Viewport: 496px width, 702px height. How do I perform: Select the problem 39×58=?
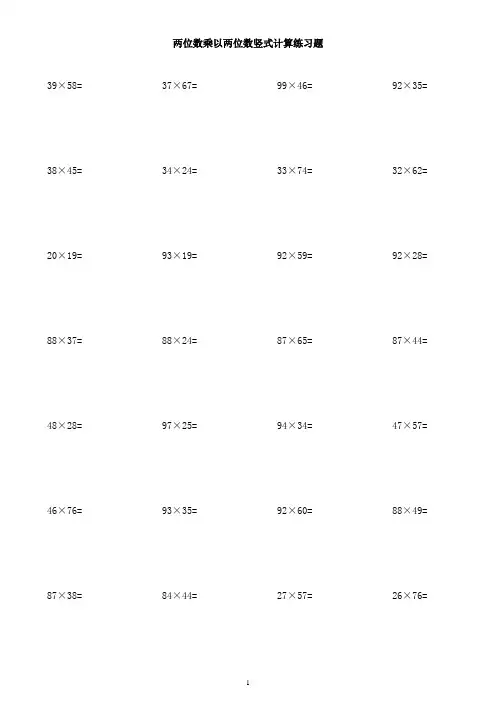coord(64,86)
